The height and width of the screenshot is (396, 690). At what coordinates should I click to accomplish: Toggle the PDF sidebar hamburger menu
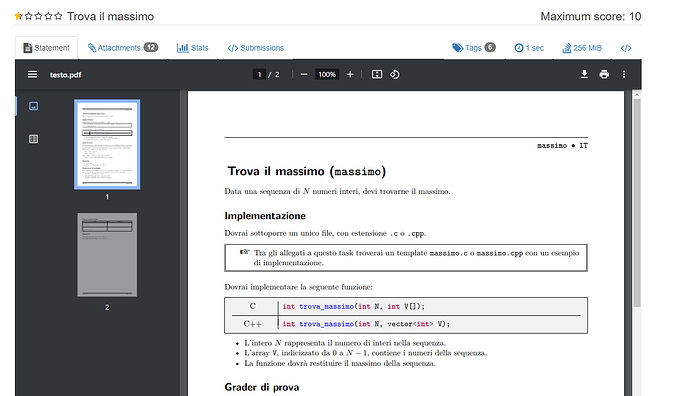32,74
